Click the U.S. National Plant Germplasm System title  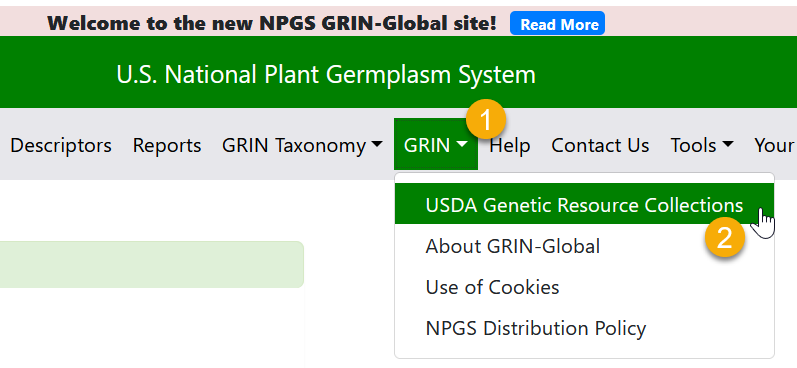pyautogui.click(x=326, y=75)
